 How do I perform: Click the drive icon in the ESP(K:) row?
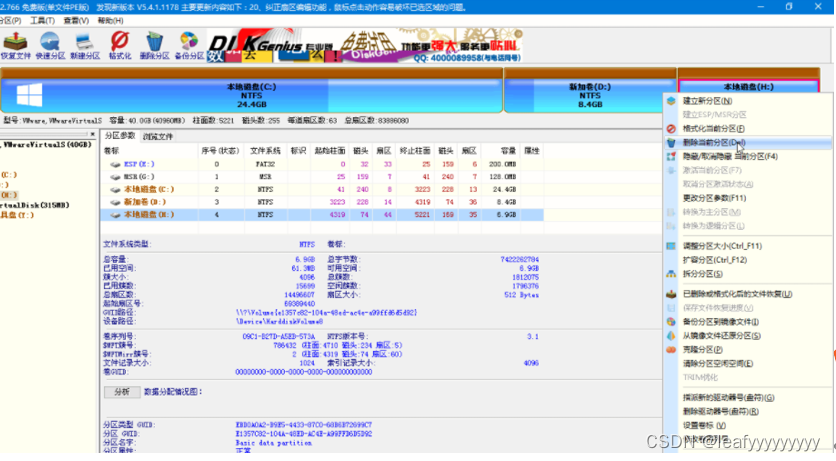pyautogui.click(x=115, y=164)
